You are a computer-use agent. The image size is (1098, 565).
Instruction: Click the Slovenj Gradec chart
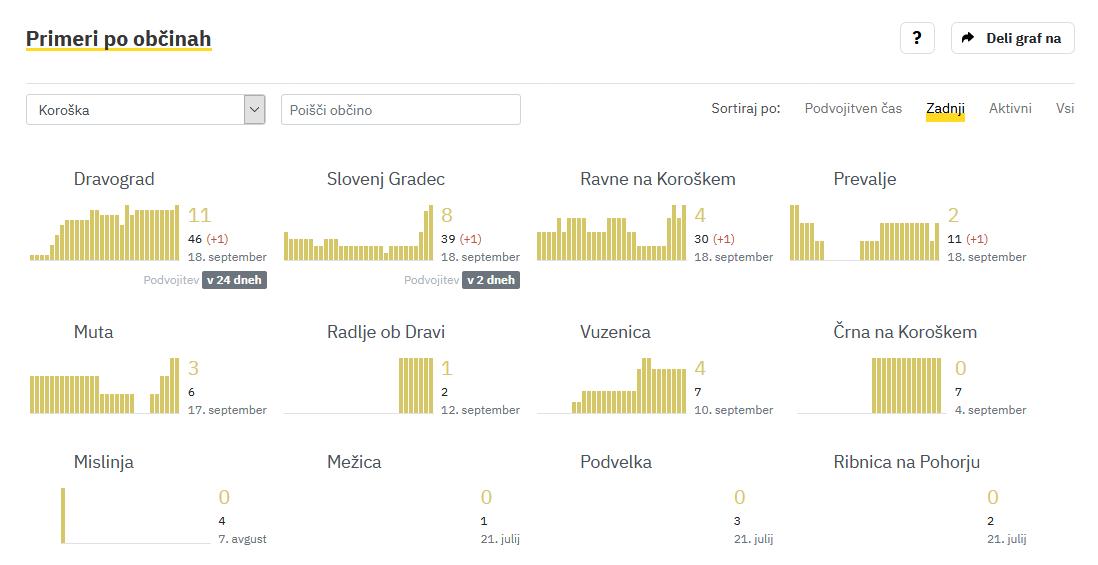358,234
